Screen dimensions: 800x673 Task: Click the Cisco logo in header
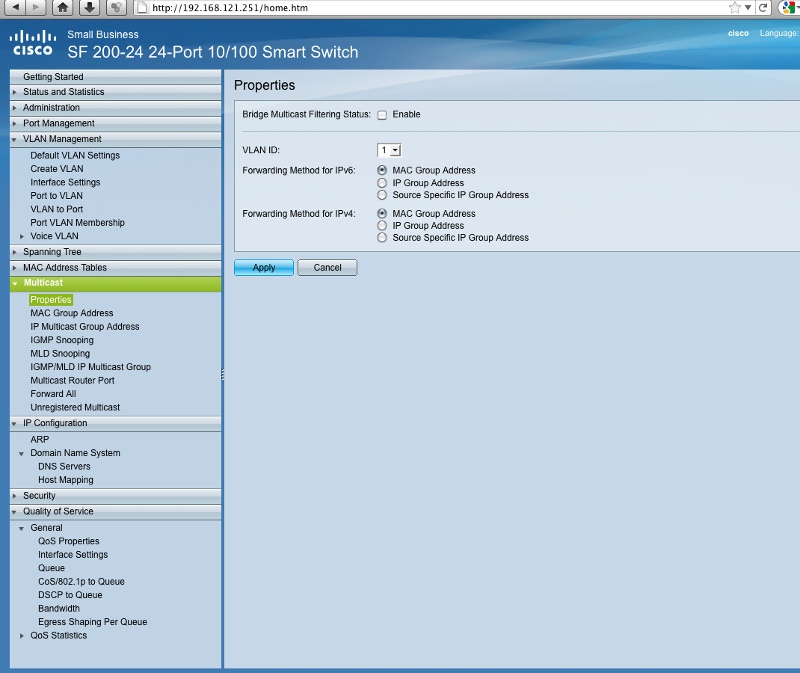click(x=31, y=44)
